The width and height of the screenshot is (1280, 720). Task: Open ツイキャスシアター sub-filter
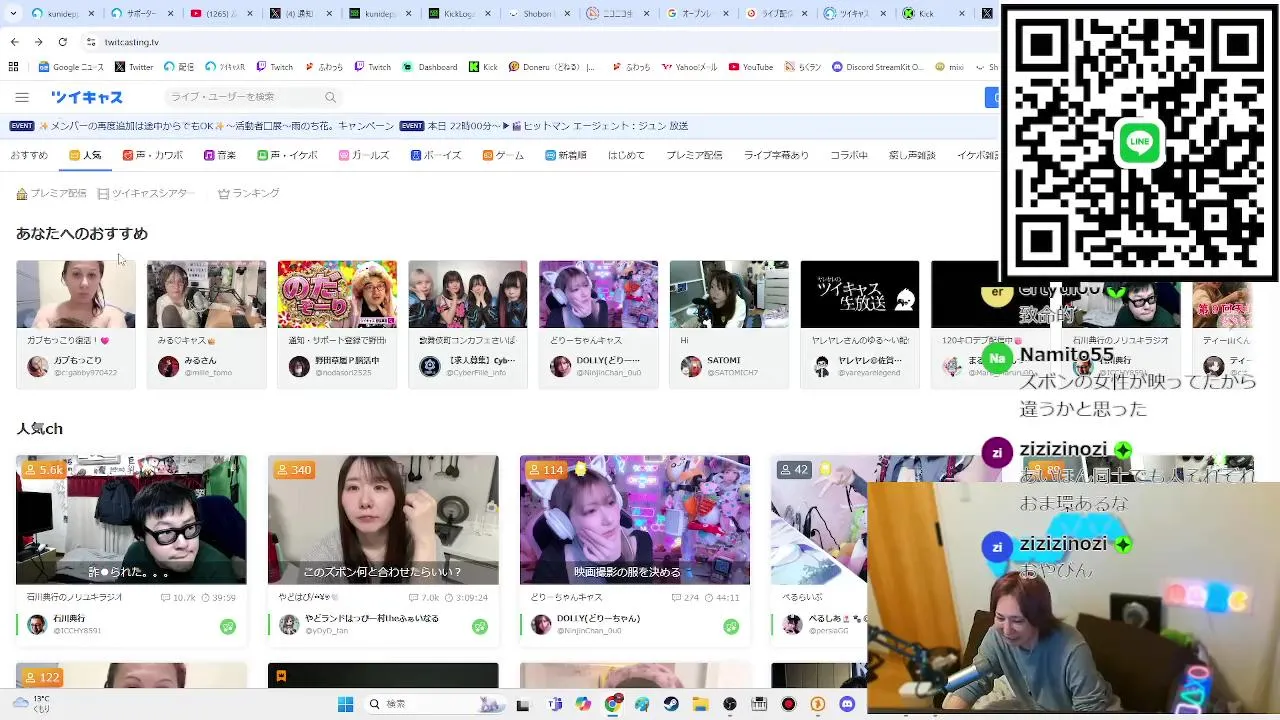[144, 193]
